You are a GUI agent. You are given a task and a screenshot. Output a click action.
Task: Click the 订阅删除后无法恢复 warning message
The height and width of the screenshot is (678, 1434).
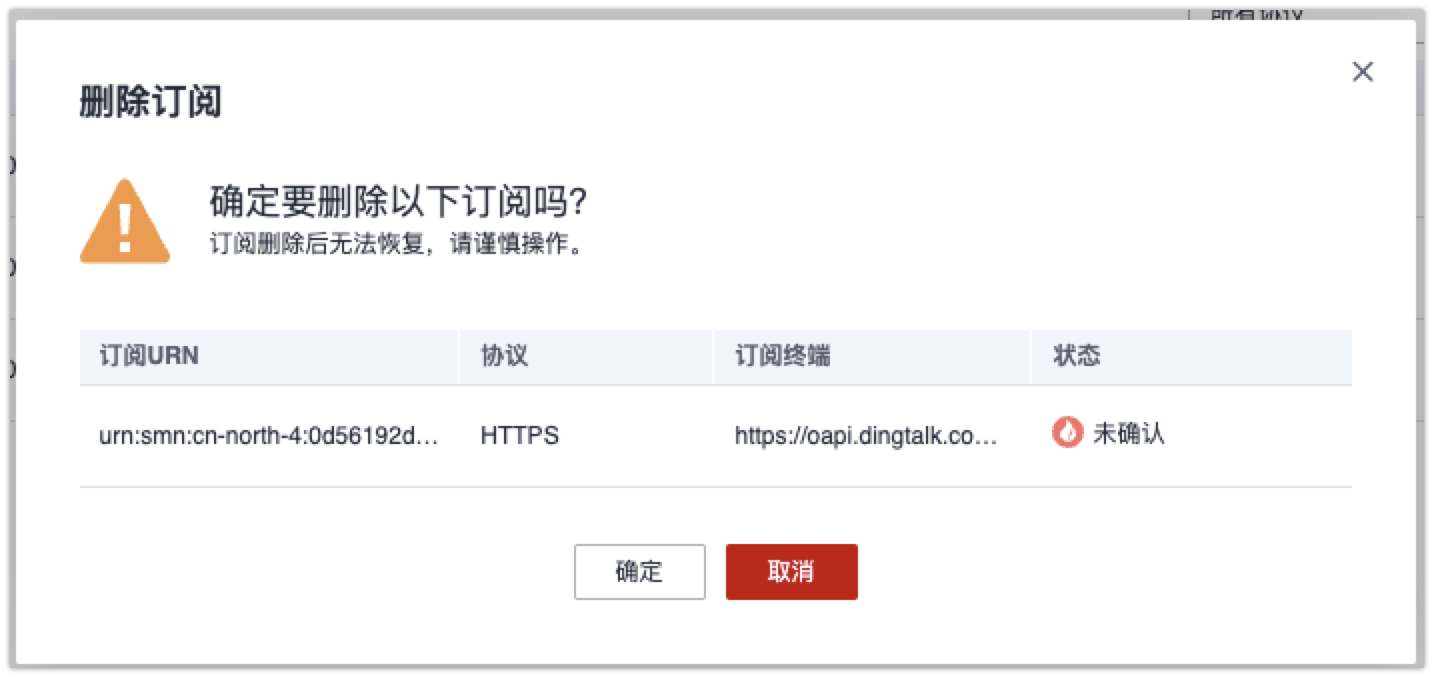(x=396, y=245)
